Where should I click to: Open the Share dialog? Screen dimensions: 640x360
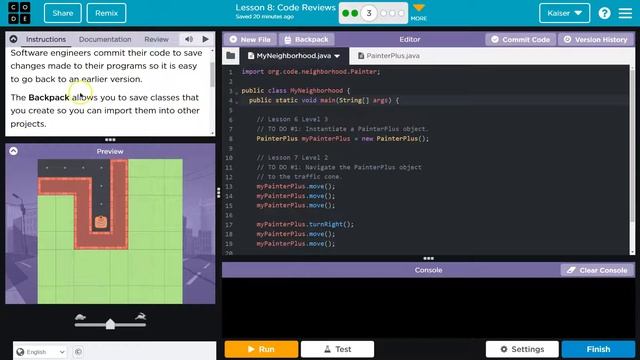click(62, 13)
